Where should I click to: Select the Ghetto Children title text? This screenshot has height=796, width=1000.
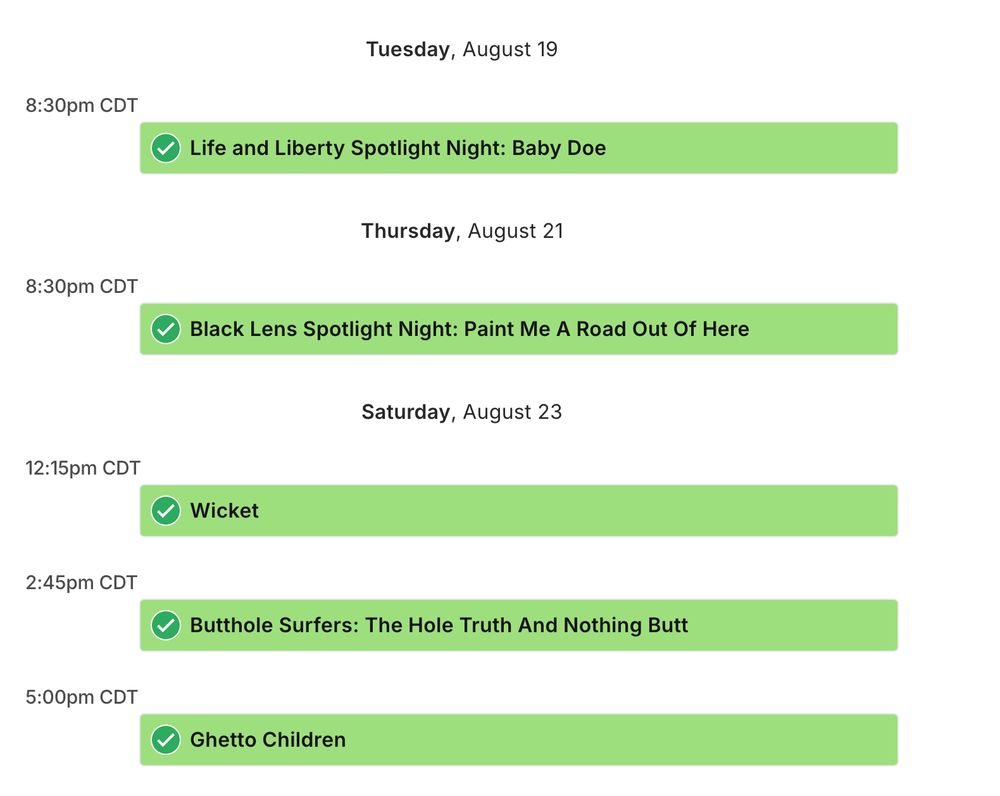coord(268,740)
